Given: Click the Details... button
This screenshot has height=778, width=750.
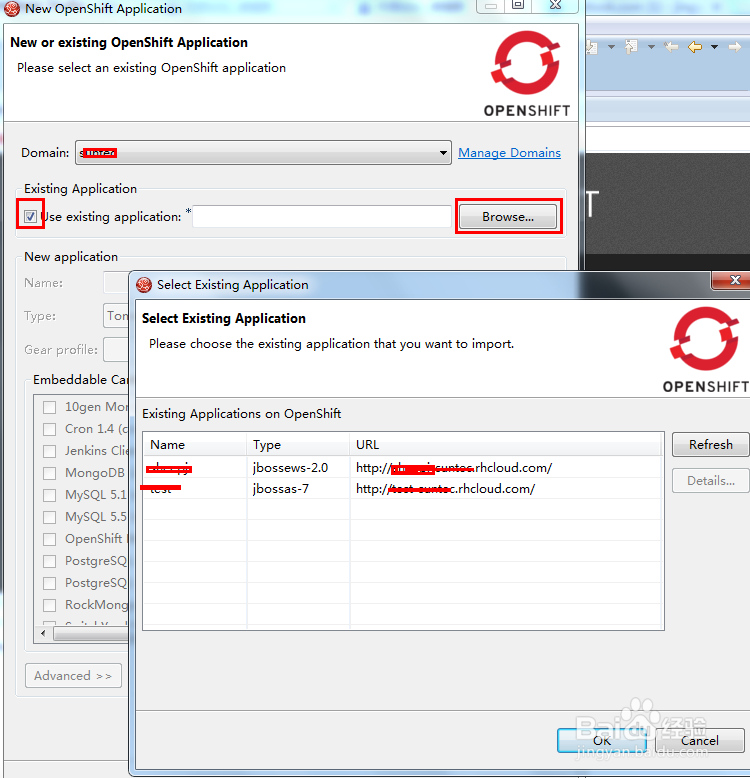Looking at the screenshot, I should pyautogui.click(x=710, y=480).
